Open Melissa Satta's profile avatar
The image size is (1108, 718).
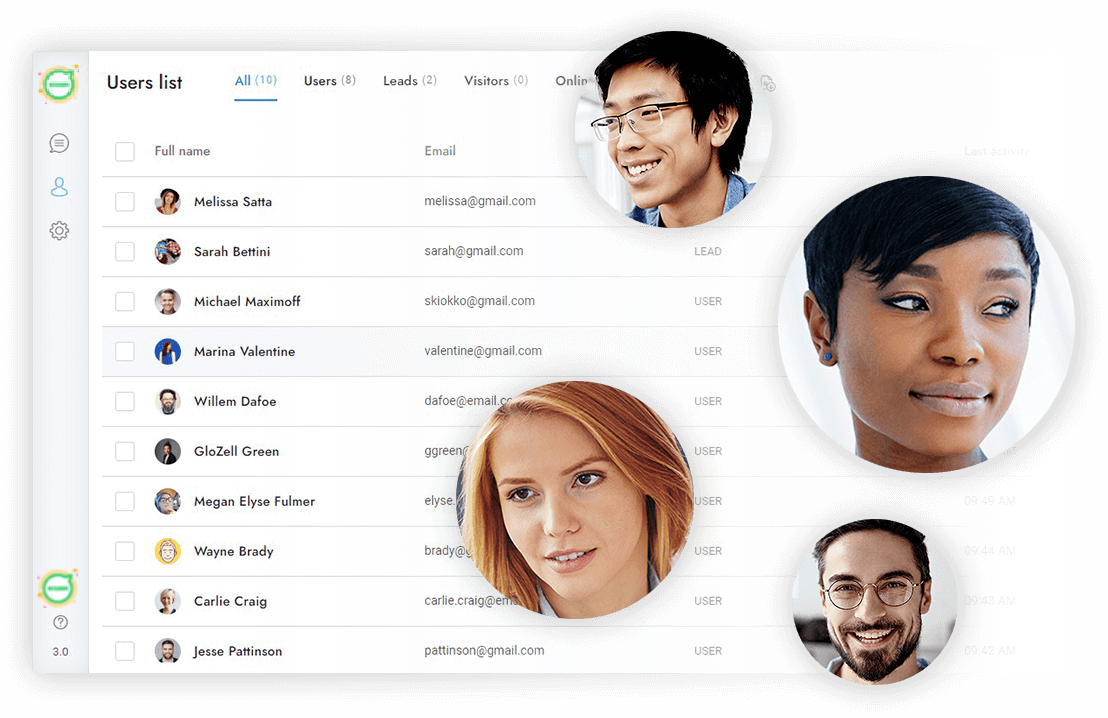(168, 201)
